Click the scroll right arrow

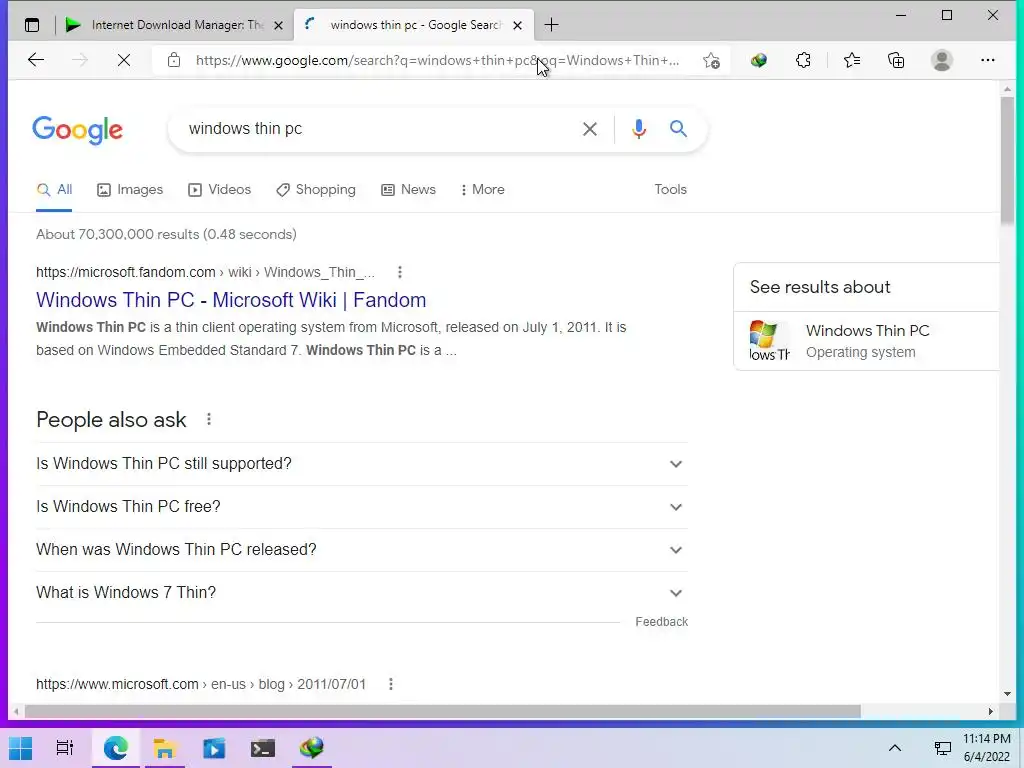[991, 711]
